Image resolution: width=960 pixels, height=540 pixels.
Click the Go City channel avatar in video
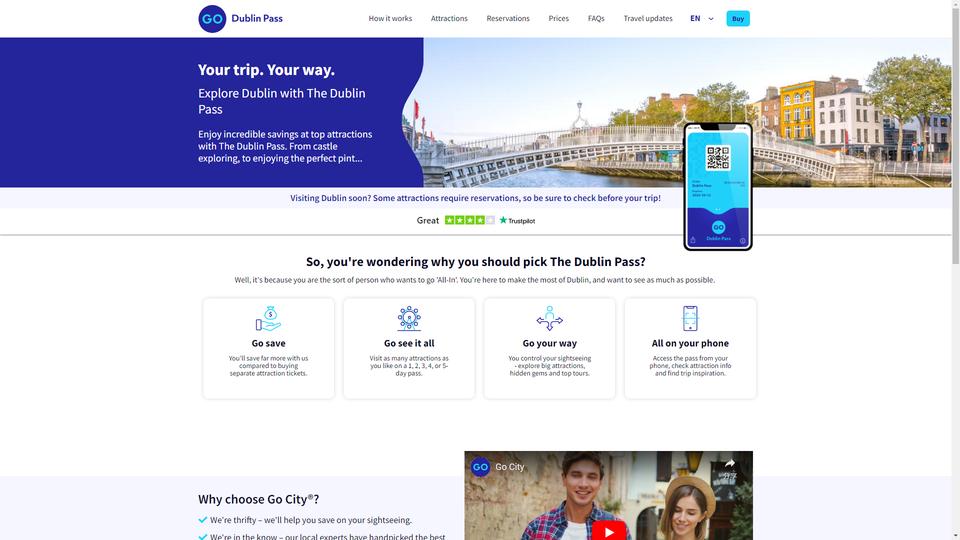[481, 467]
